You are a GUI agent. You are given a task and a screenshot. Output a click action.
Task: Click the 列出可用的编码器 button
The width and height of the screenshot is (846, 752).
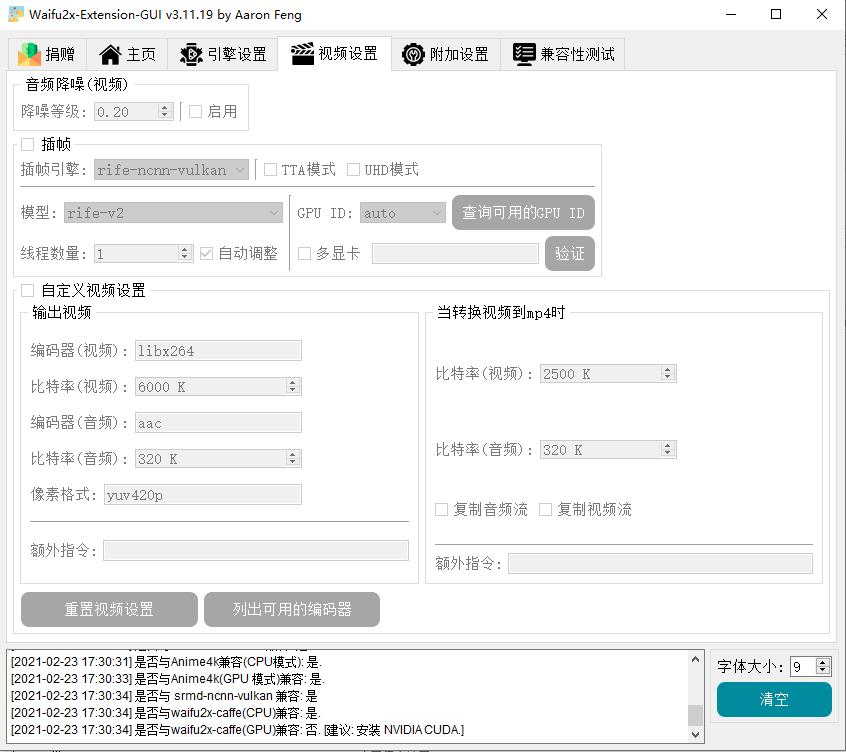pyautogui.click(x=292, y=610)
